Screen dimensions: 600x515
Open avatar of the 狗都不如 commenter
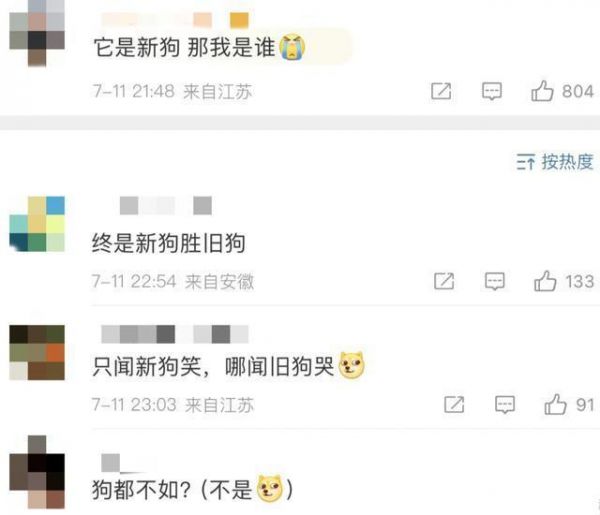(x=37, y=472)
